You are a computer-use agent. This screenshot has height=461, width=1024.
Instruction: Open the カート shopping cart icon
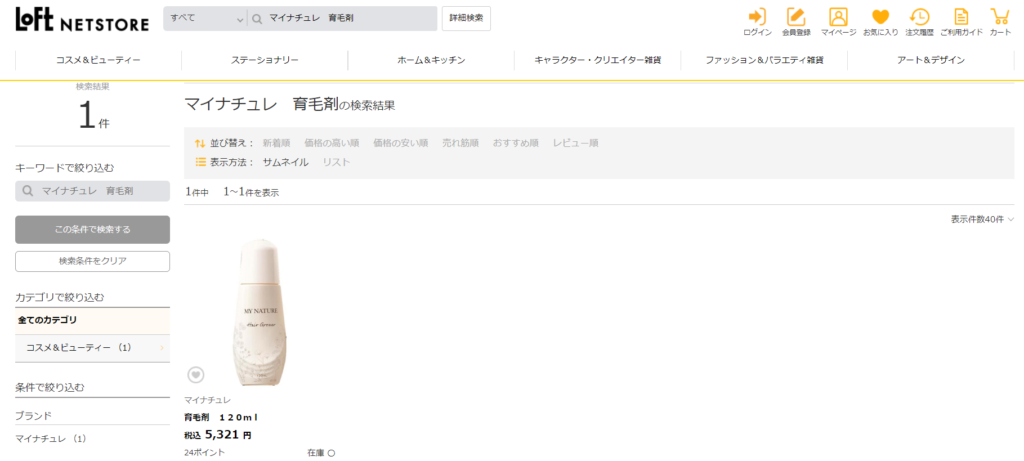(1000, 22)
